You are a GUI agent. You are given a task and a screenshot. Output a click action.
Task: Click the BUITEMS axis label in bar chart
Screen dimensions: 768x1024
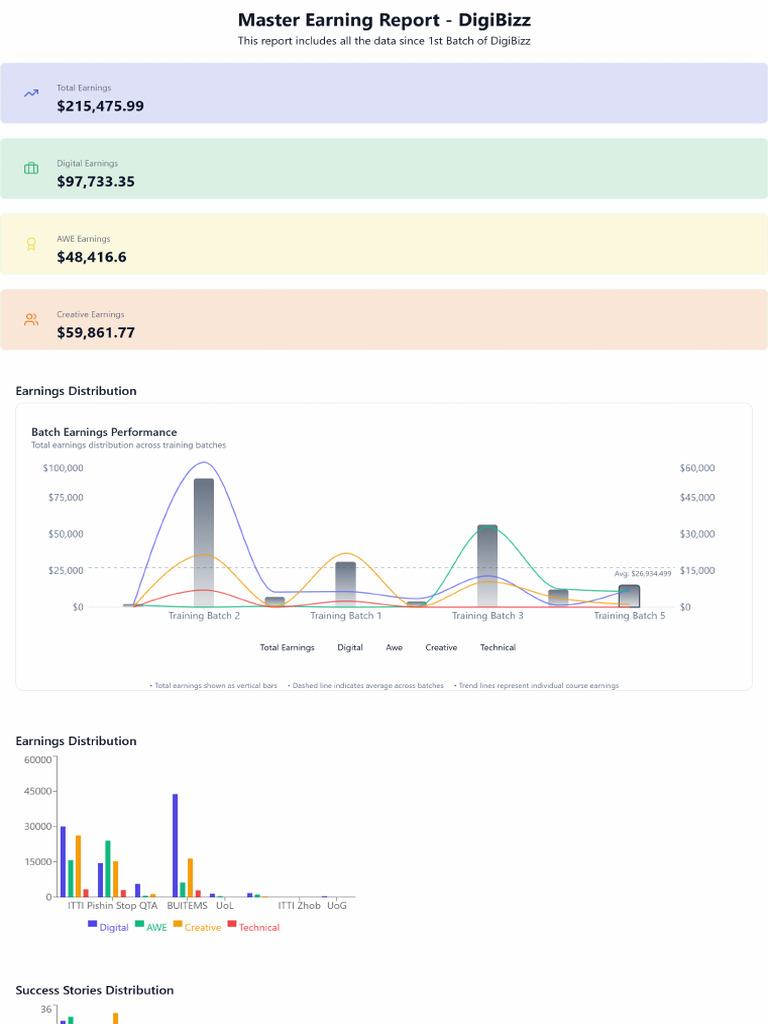click(x=187, y=906)
